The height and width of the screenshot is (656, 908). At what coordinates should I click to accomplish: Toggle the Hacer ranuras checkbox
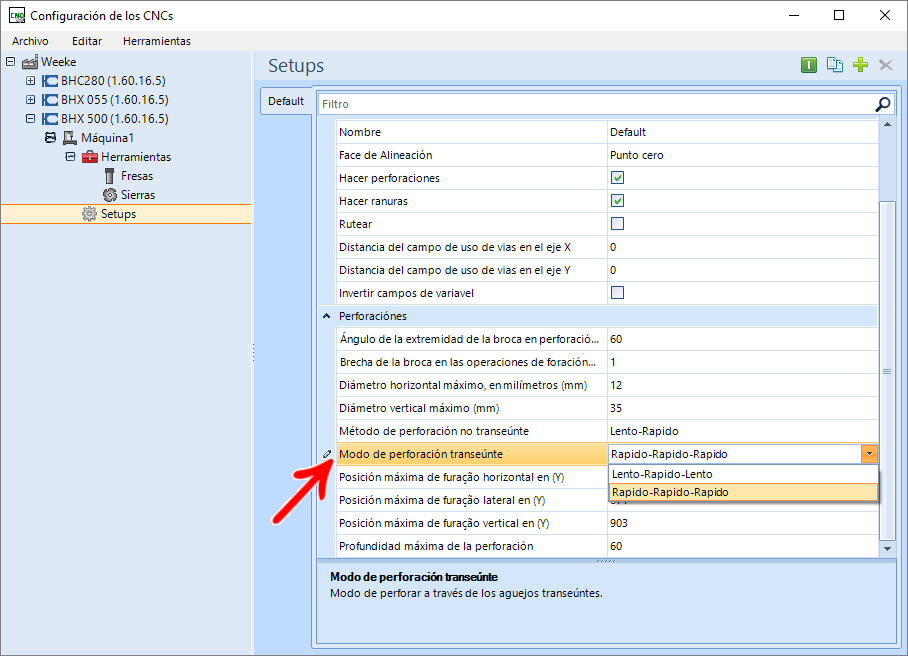(617, 201)
